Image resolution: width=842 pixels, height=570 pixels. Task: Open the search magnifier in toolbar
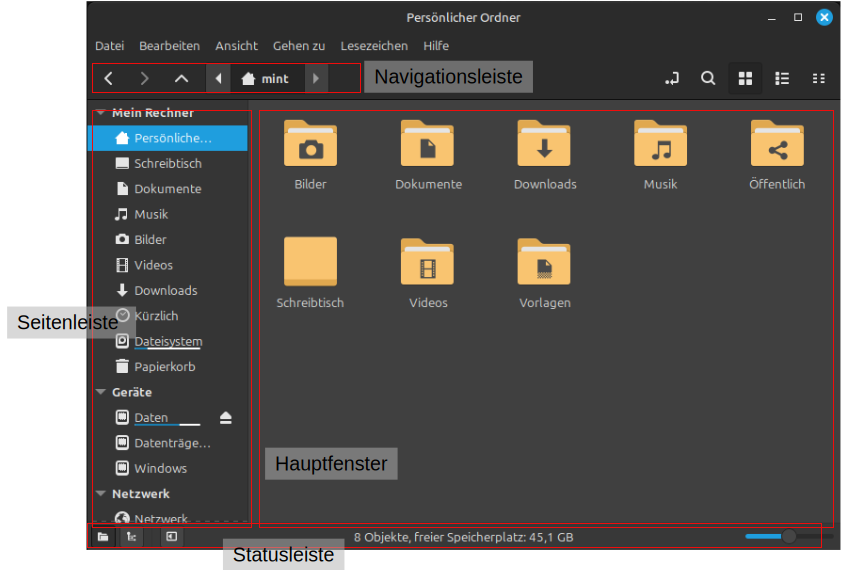click(x=708, y=78)
